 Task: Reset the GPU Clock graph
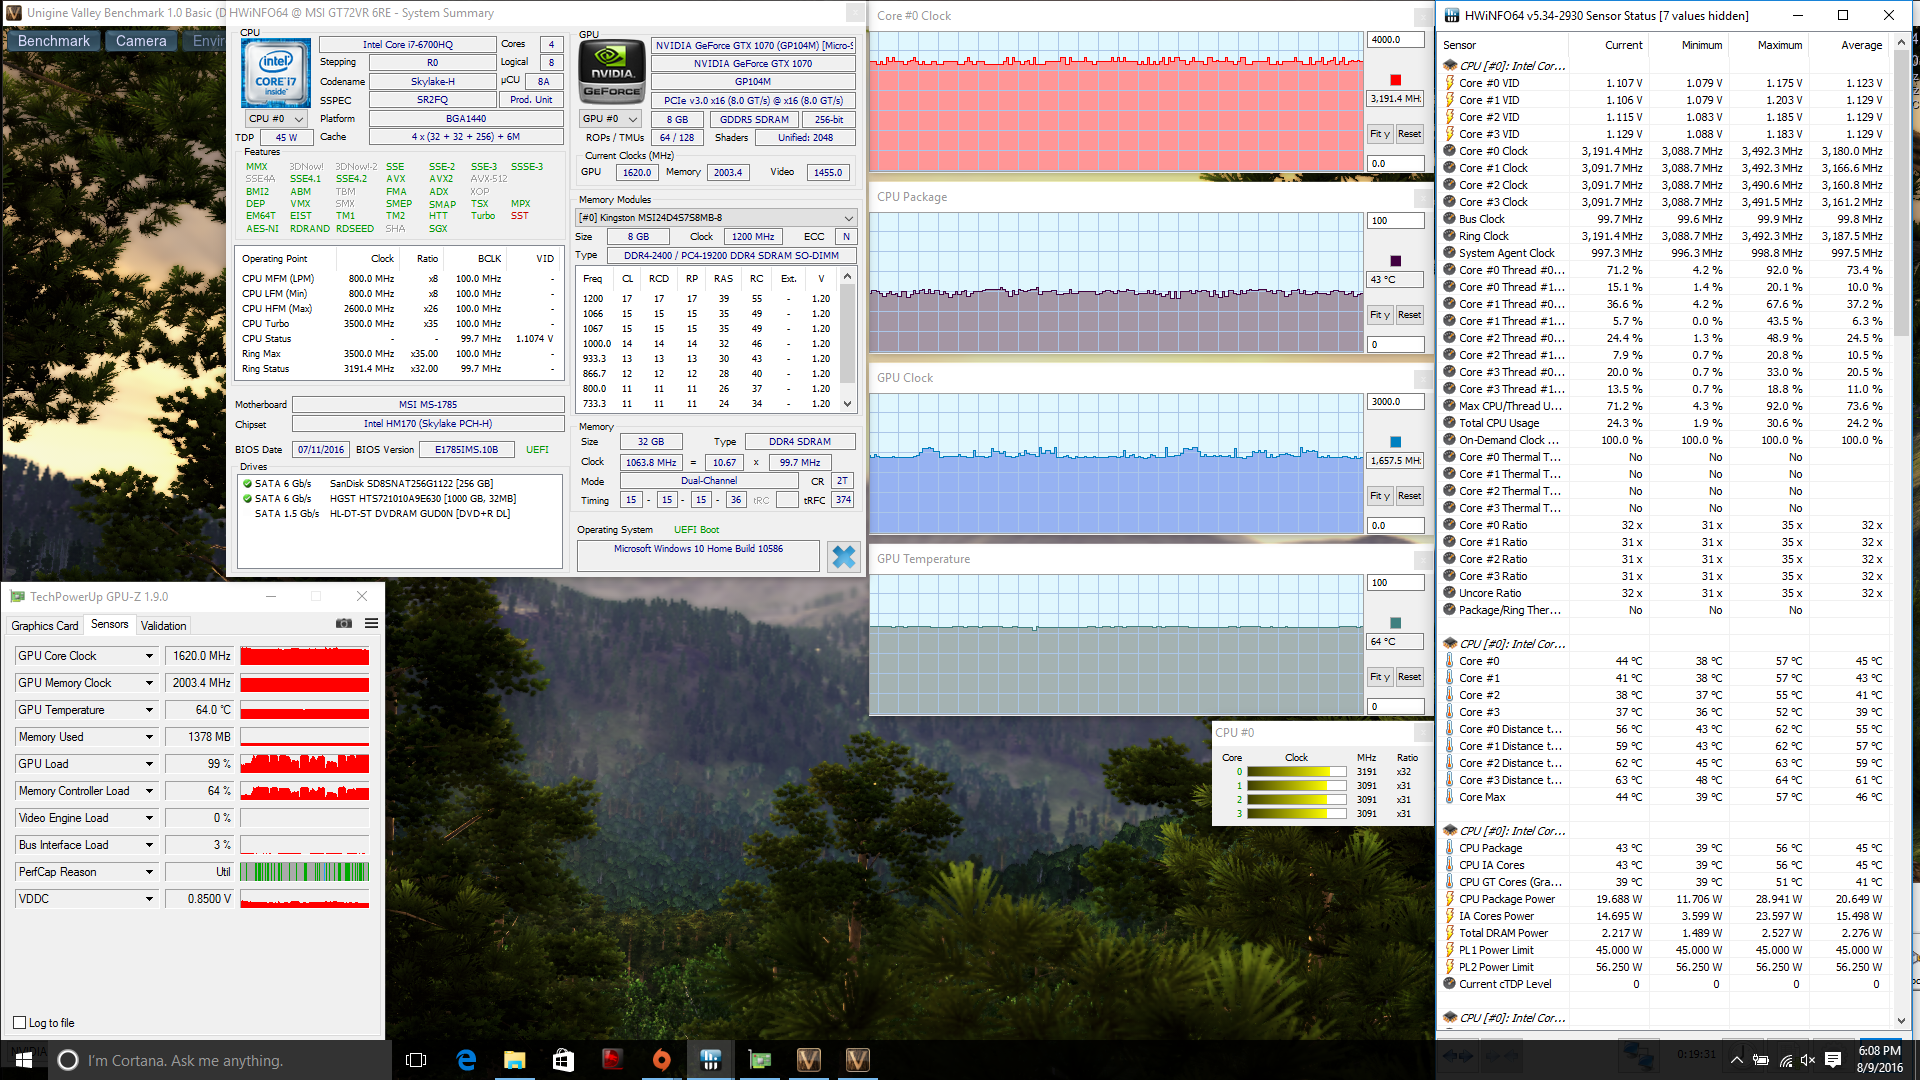(x=1409, y=496)
